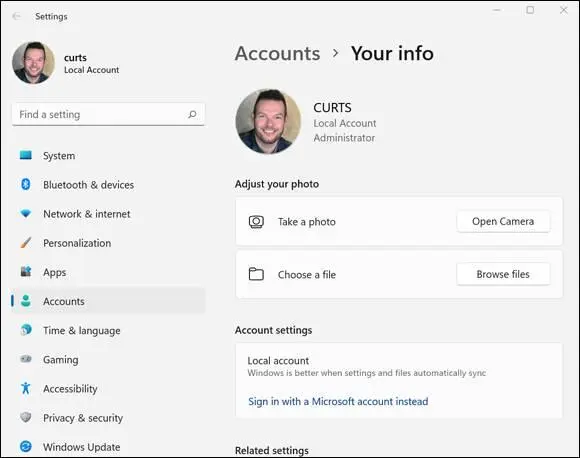Click the Take a photo label
This screenshot has width=580, height=458.
pyautogui.click(x=307, y=222)
